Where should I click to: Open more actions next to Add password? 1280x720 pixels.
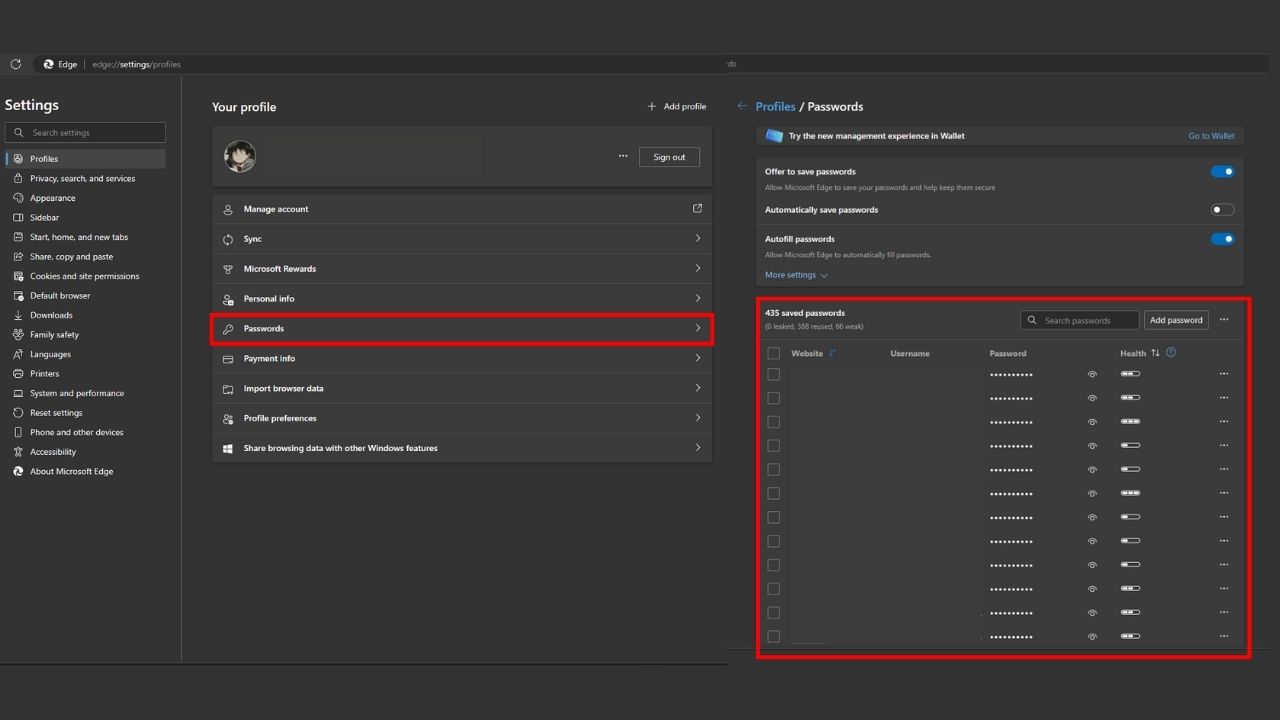[1224, 320]
